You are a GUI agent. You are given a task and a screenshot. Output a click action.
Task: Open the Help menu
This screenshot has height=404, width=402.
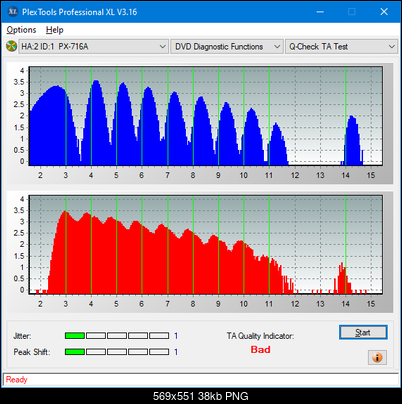pyautogui.click(x=55, y=30)
